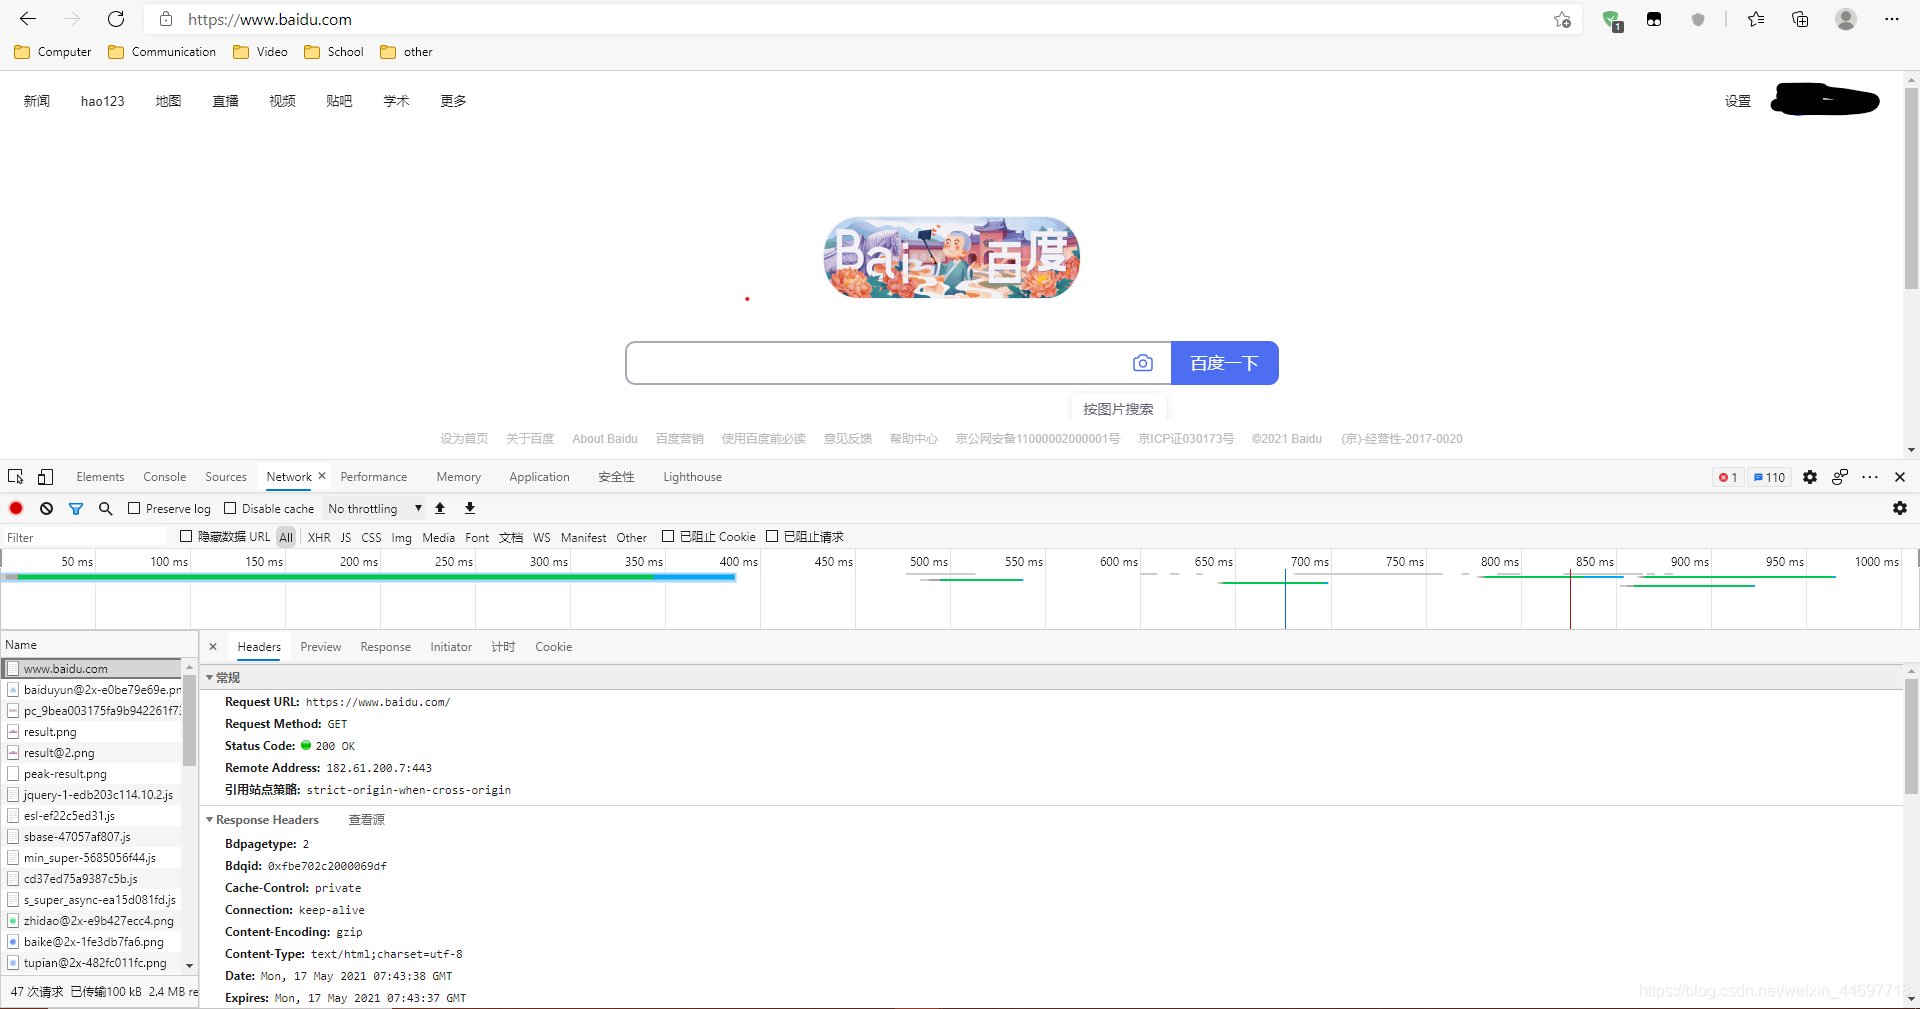Enable the Disable cache checkbox
The image size is (1920, 1009).
click(x=230, y=508)
